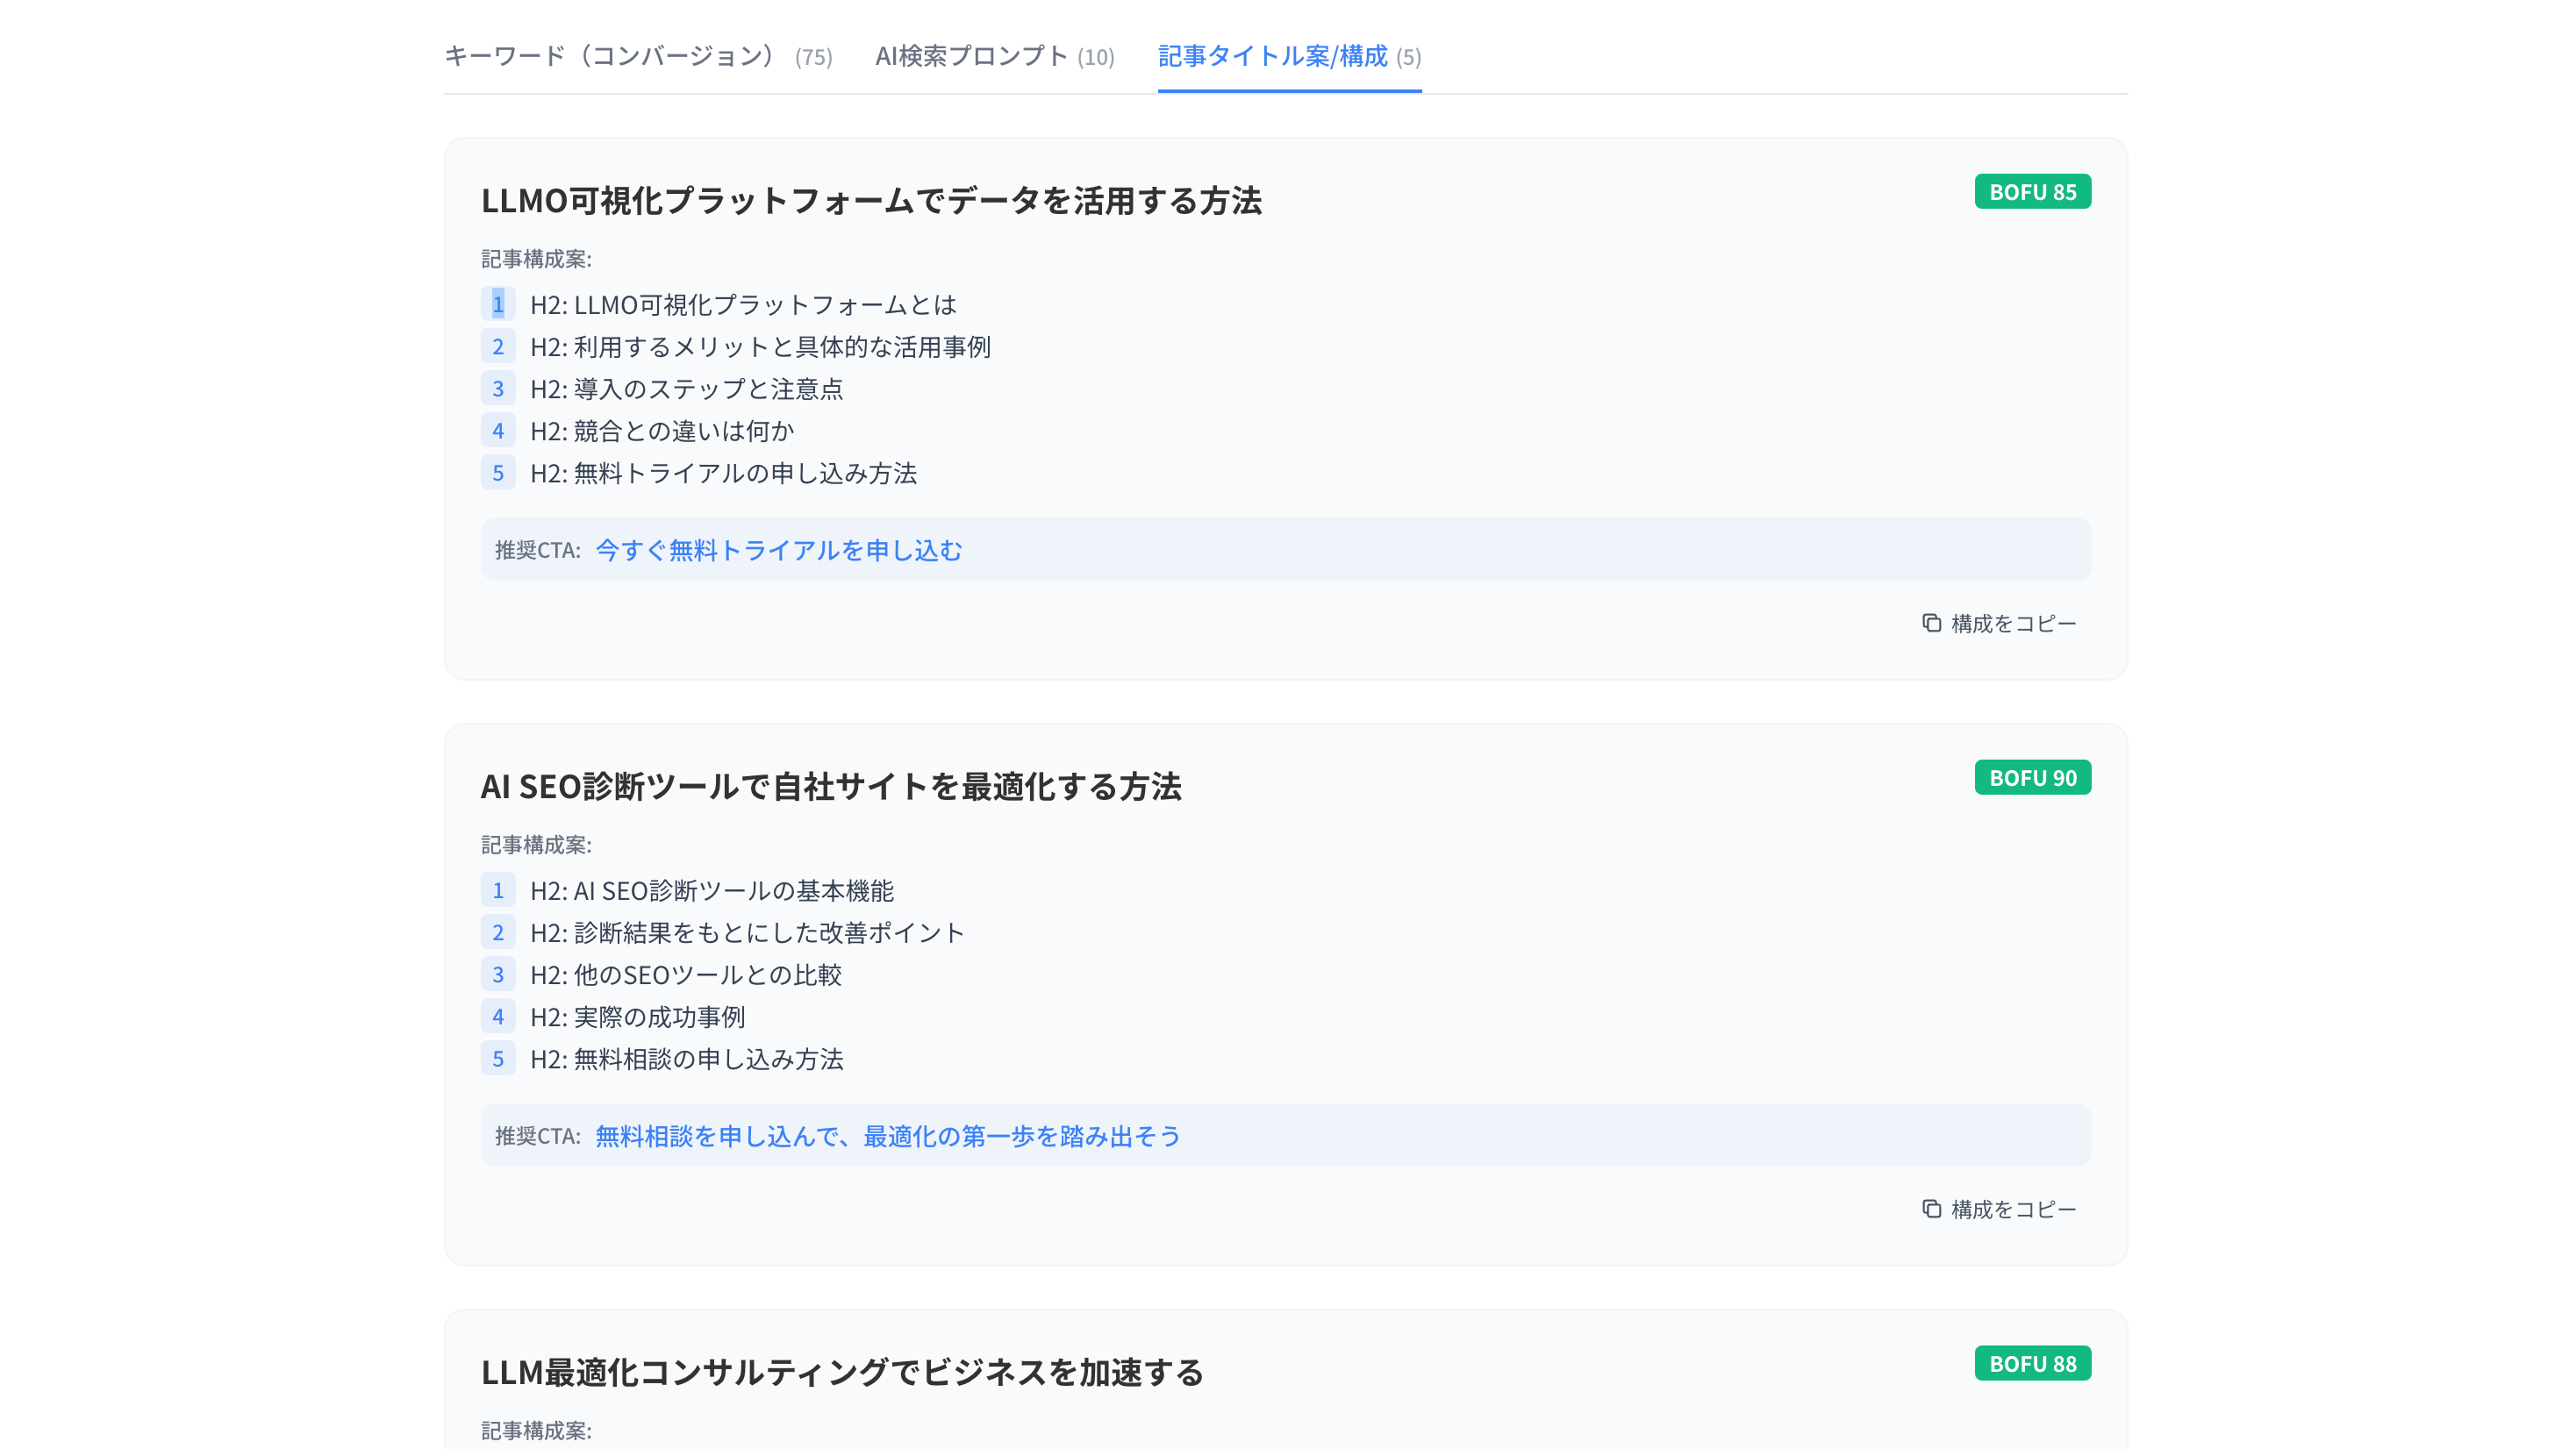Click 構成をコピー text in first card

[2013, 624]
